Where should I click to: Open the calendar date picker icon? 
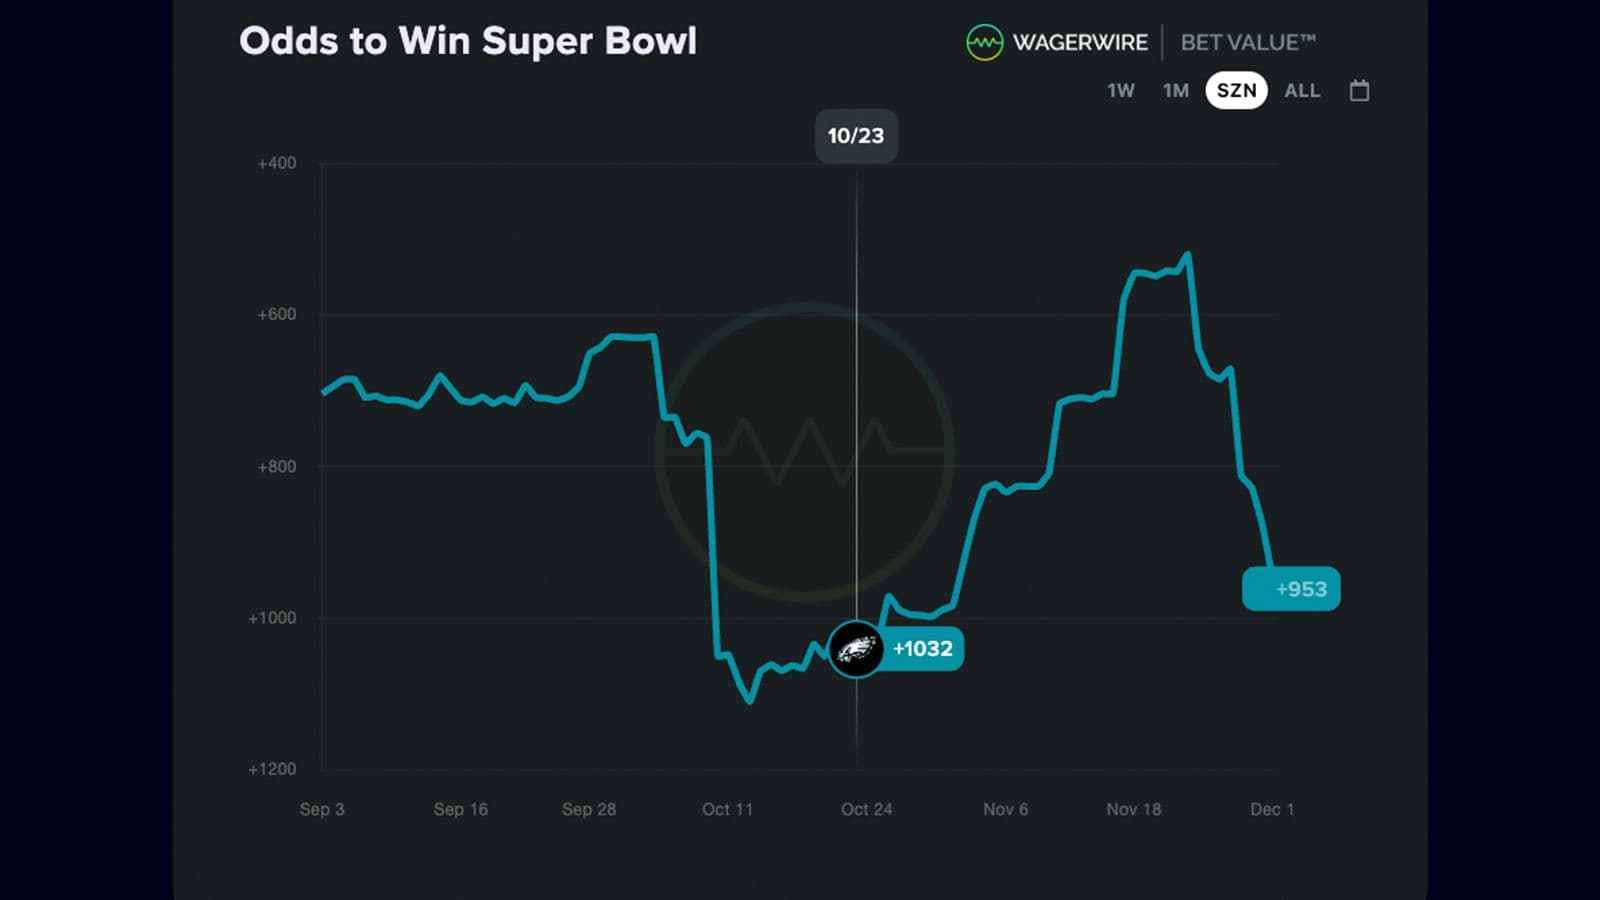pos(1359,91)
